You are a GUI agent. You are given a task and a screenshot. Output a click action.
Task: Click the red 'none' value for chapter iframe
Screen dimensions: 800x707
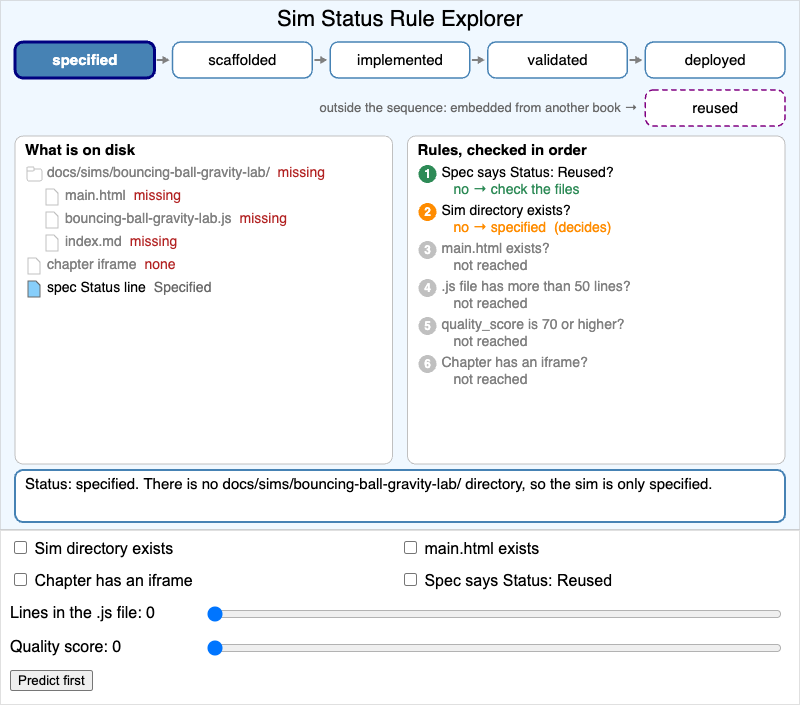[x=160, y=264]
